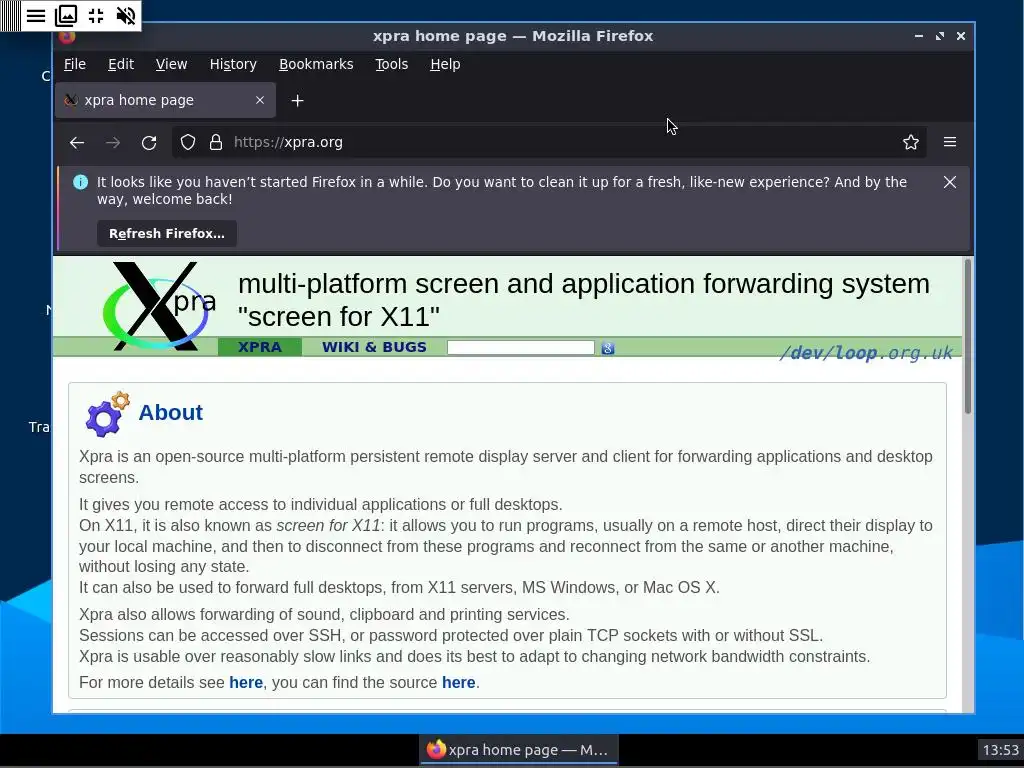
Task: Open the Bookmarks menu
Action: pos(316,64)
